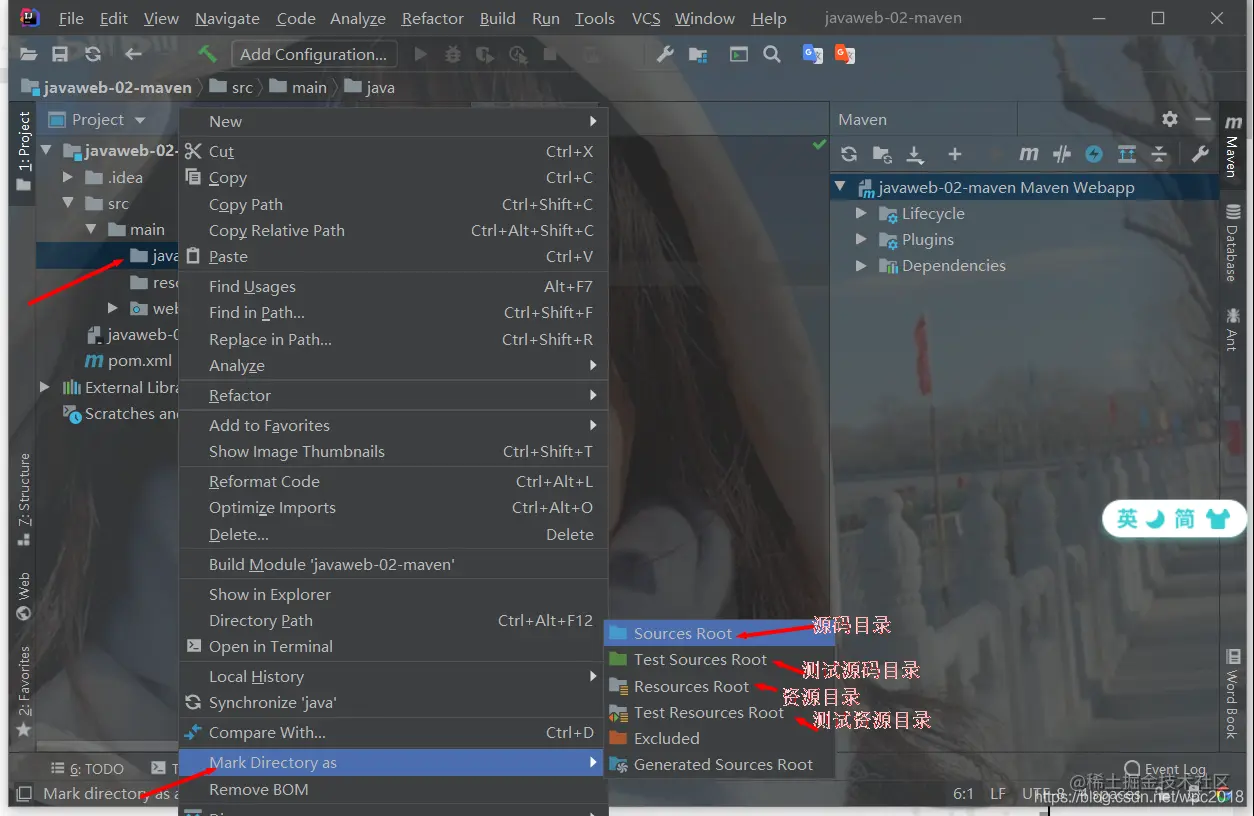Open Add Configuration dropdown

coord(313,55)
